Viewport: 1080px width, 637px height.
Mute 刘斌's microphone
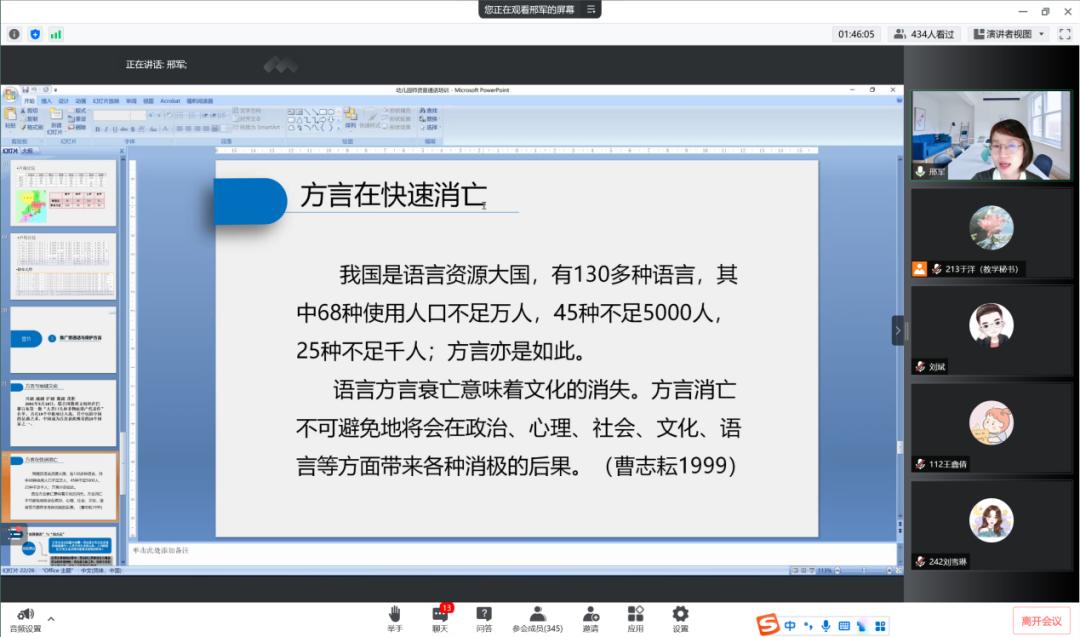(x=920, y=366)
